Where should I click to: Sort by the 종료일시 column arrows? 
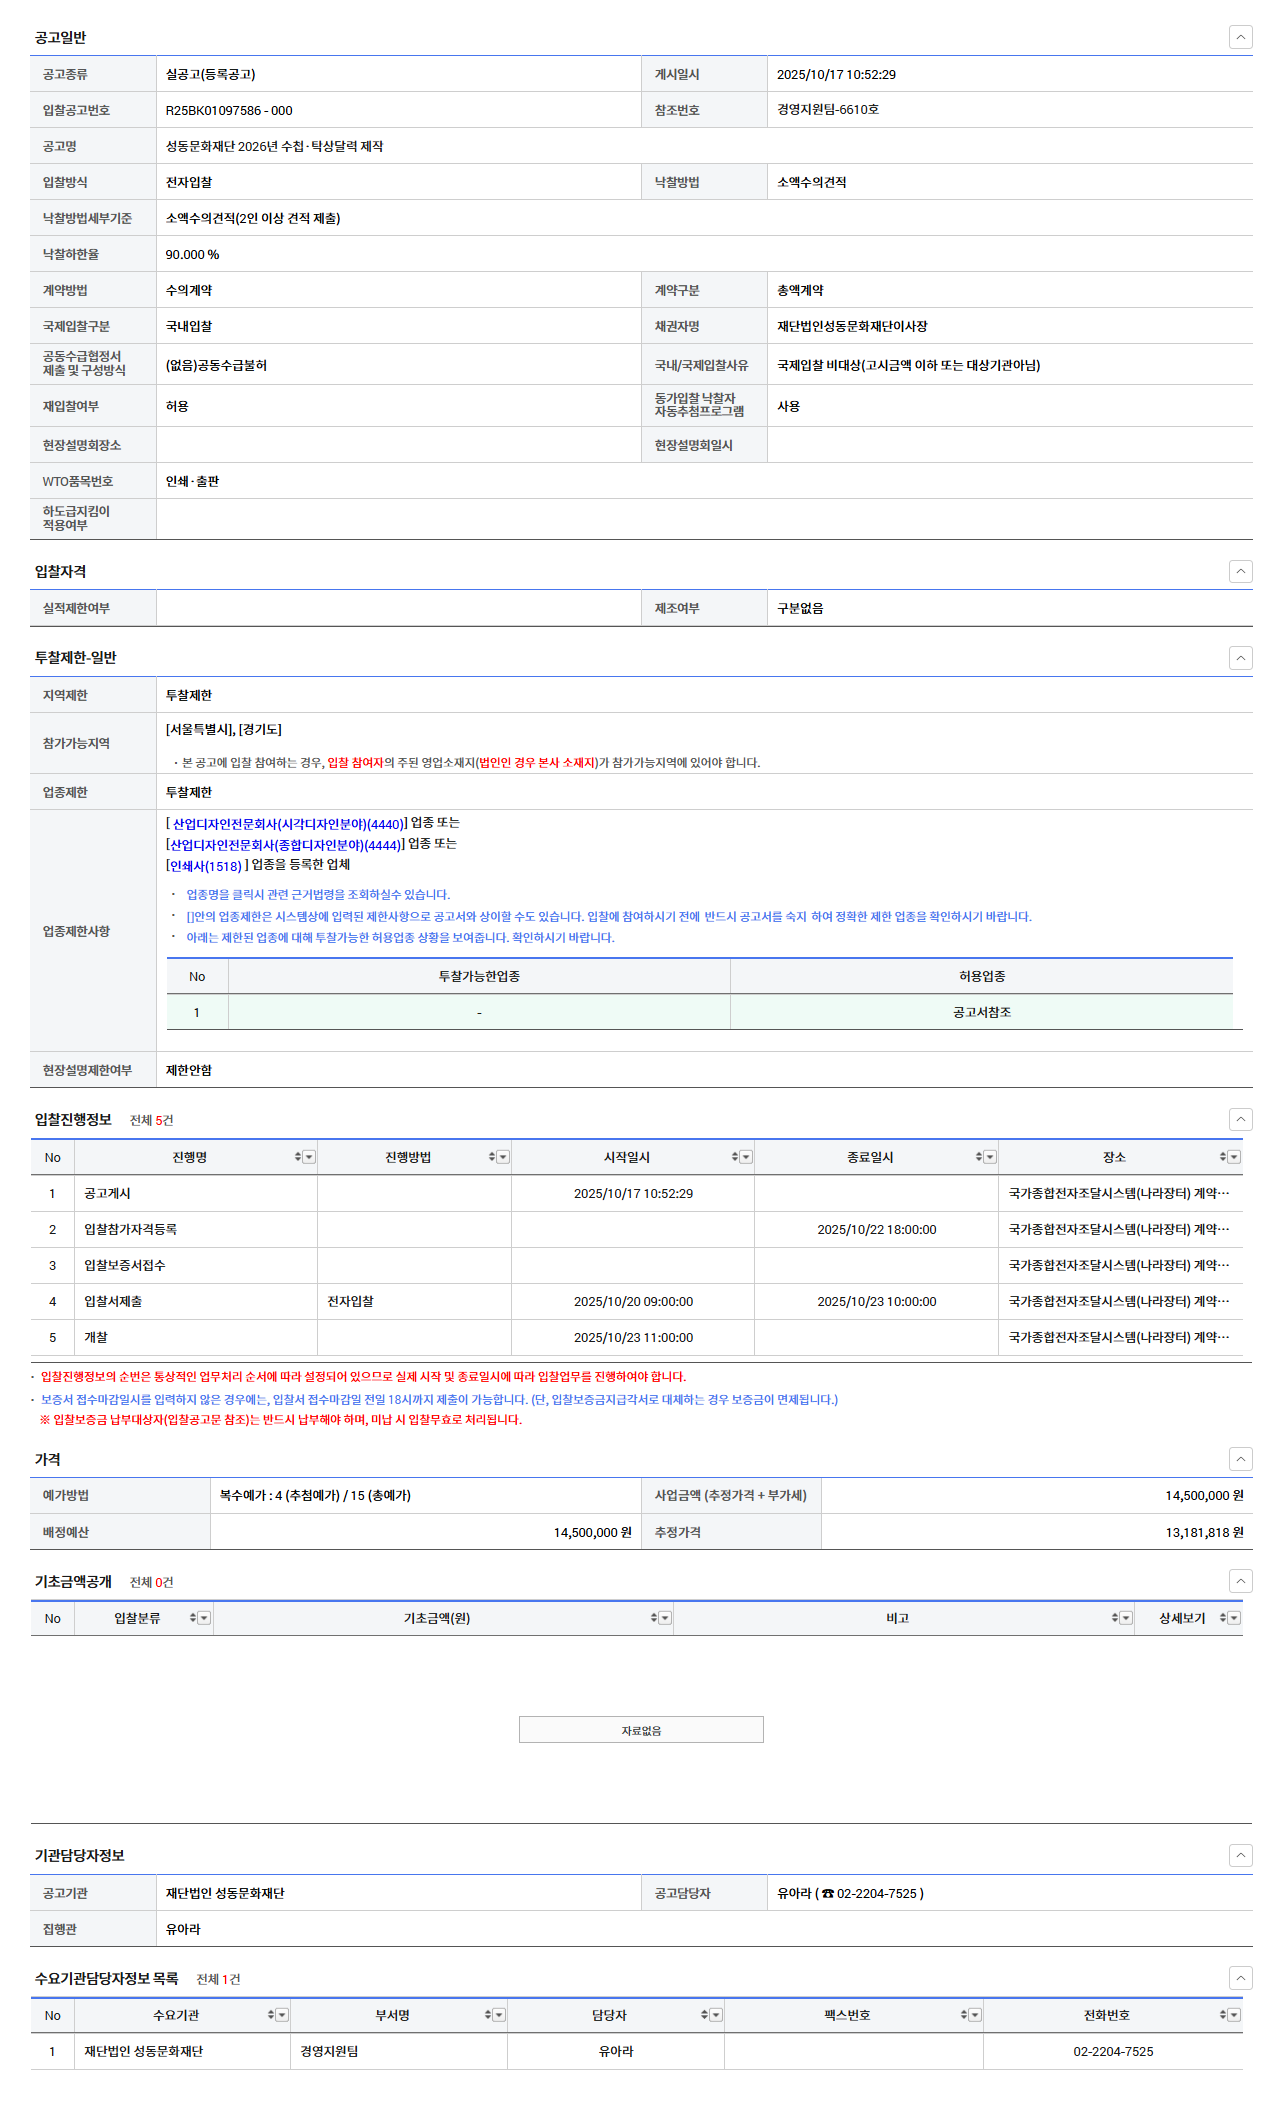point(979,1157)
